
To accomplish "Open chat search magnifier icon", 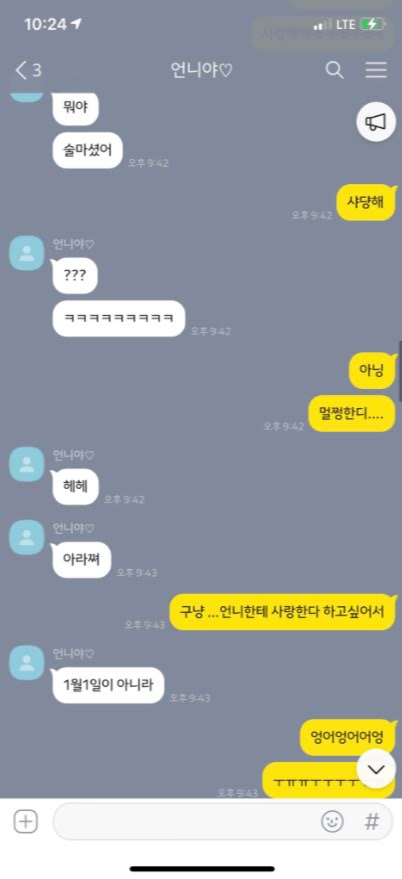I will coord(334,70).
